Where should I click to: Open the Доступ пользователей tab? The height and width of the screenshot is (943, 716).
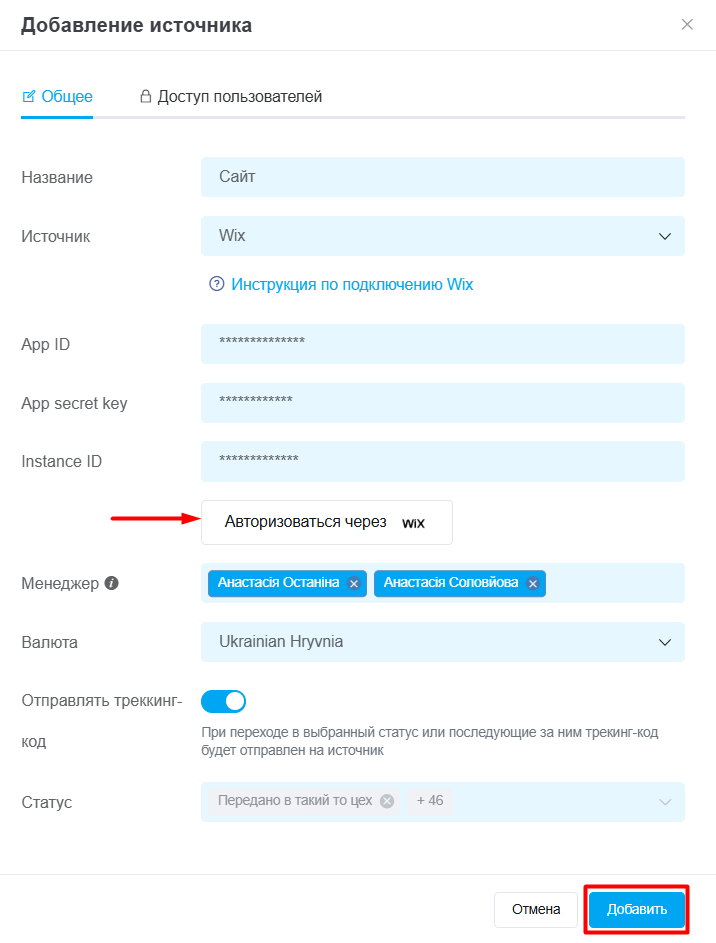230,97
